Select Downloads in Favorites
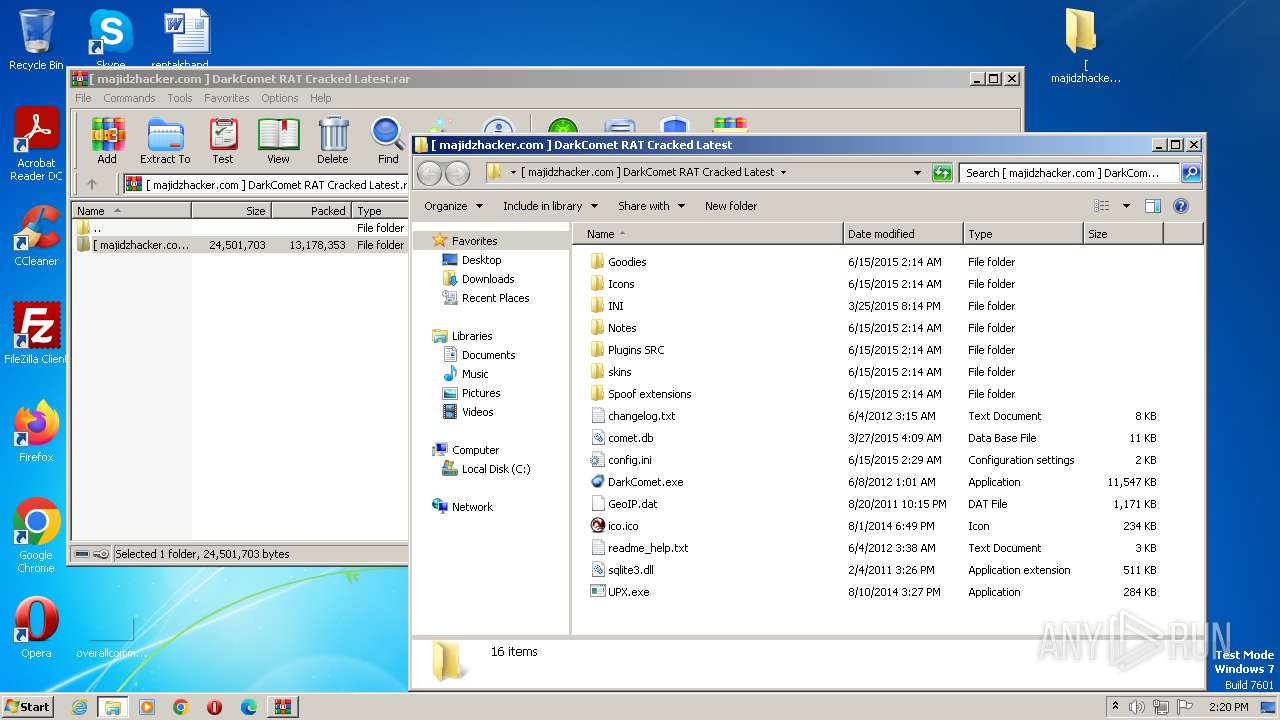The width and height of the screenshot is (1280, 720). click(x=488, y=279)
